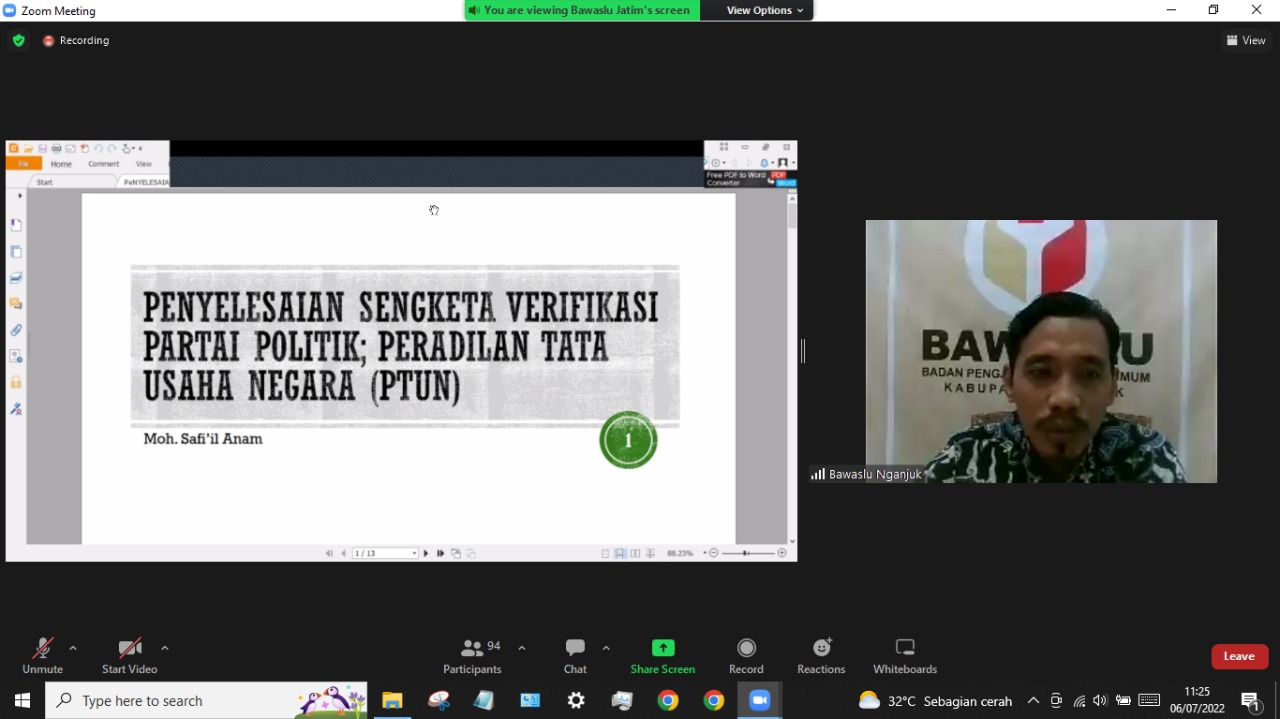
Task: Turn on camera with Start Video
Action: [129, 656]
